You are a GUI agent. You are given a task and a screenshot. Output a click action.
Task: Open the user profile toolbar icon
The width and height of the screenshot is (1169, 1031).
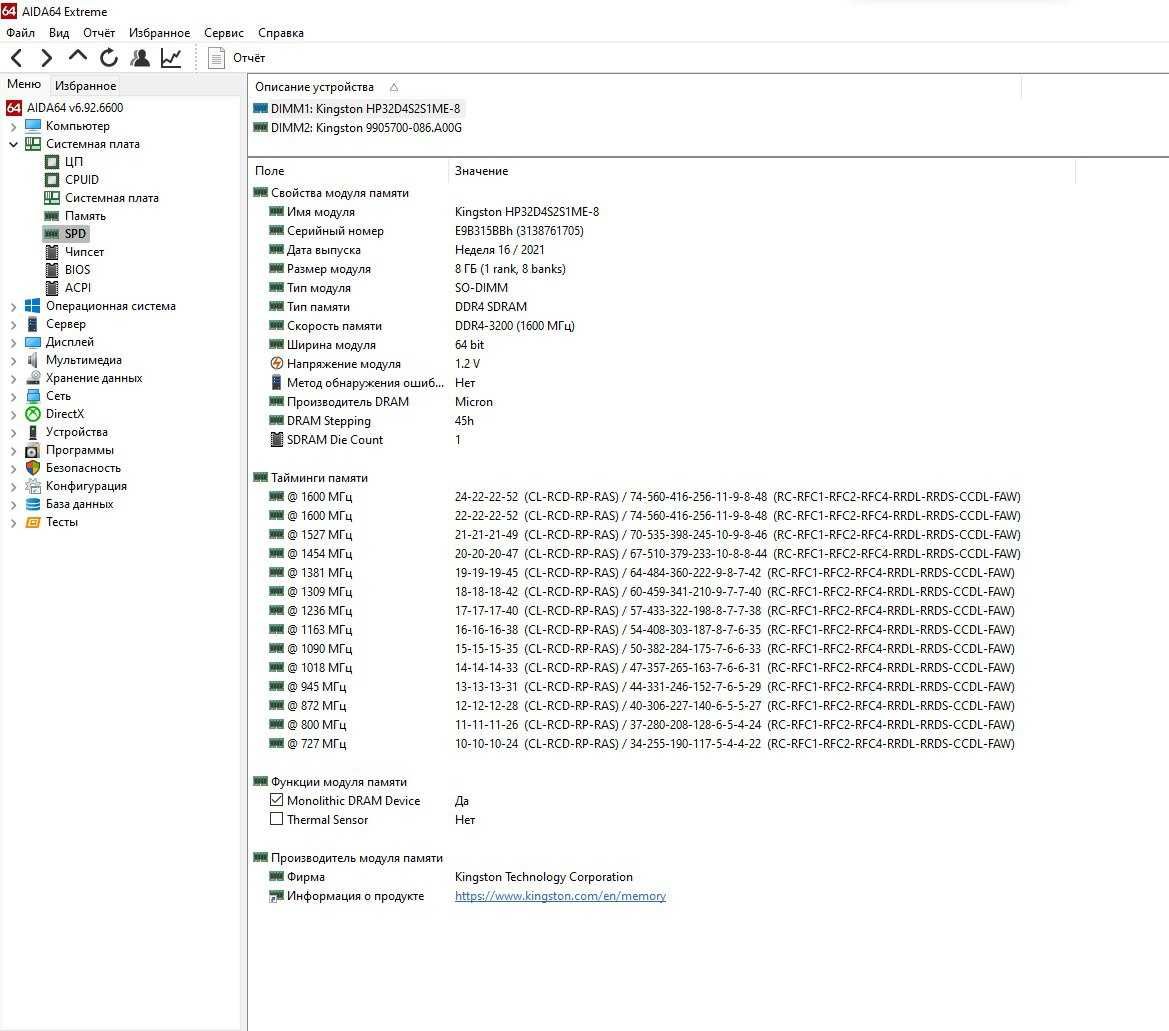click(x=139, y=57)
